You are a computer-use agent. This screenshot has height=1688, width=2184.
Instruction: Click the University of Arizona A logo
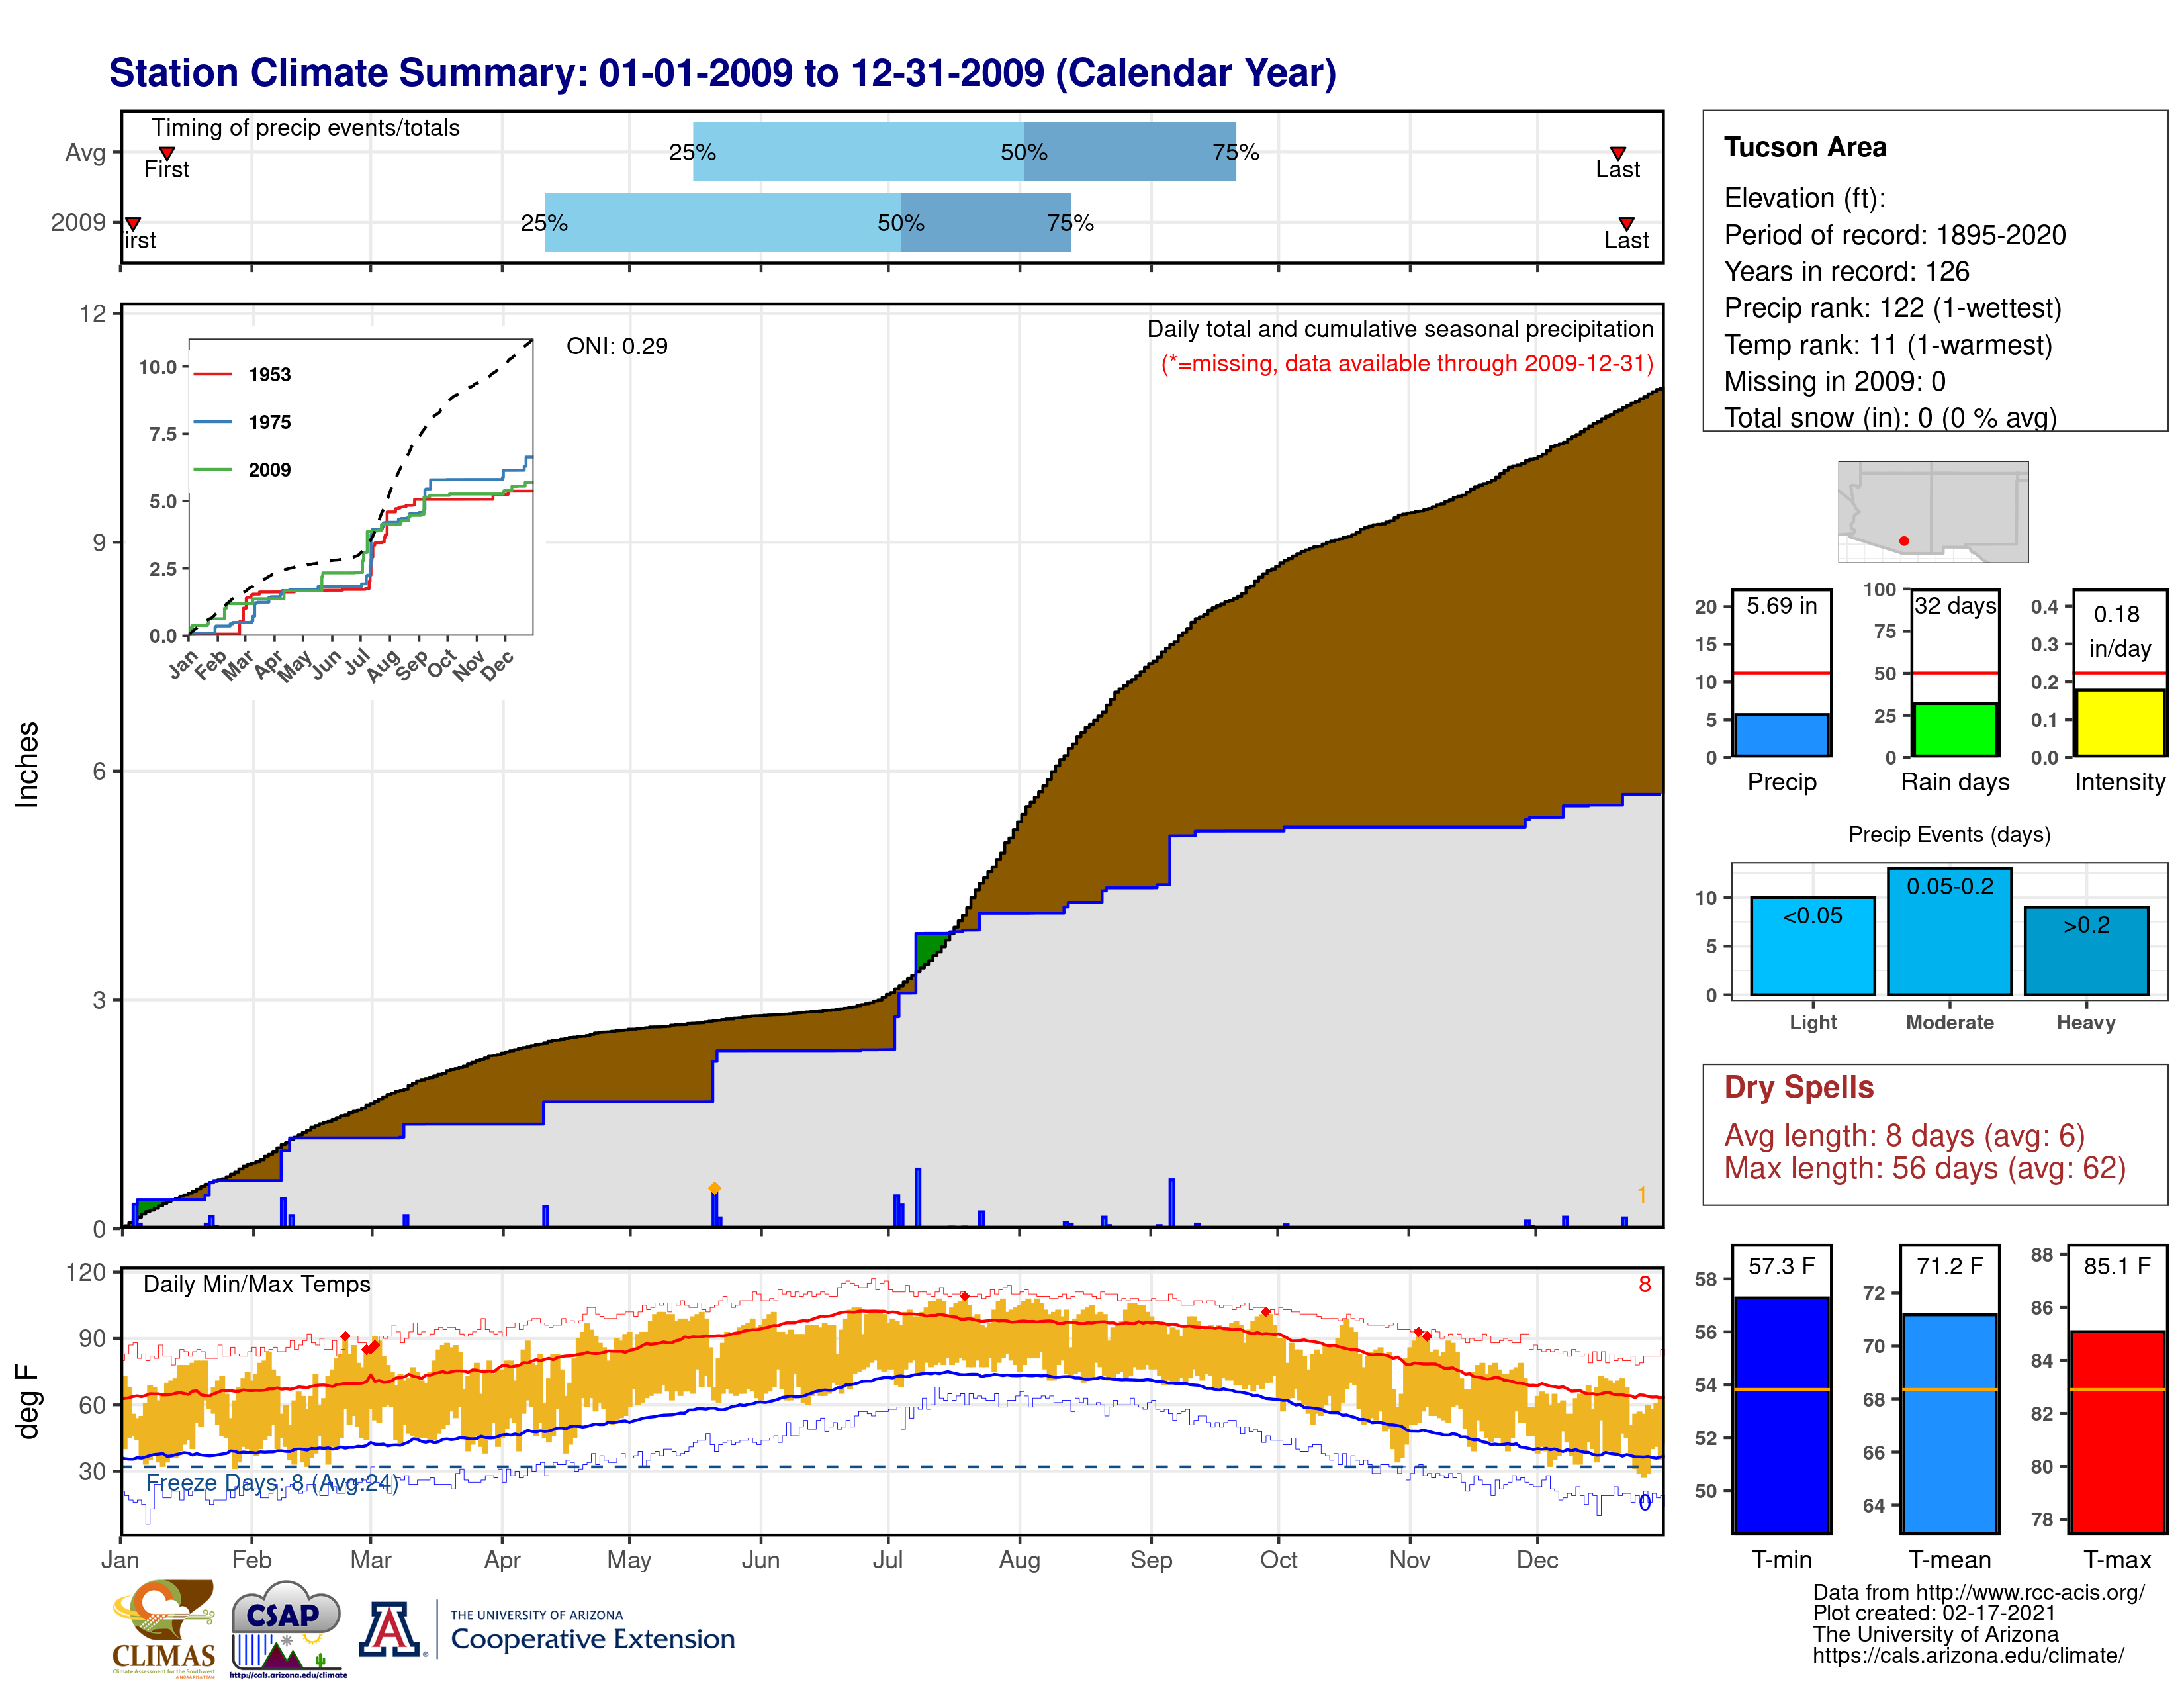[391, 1629]
